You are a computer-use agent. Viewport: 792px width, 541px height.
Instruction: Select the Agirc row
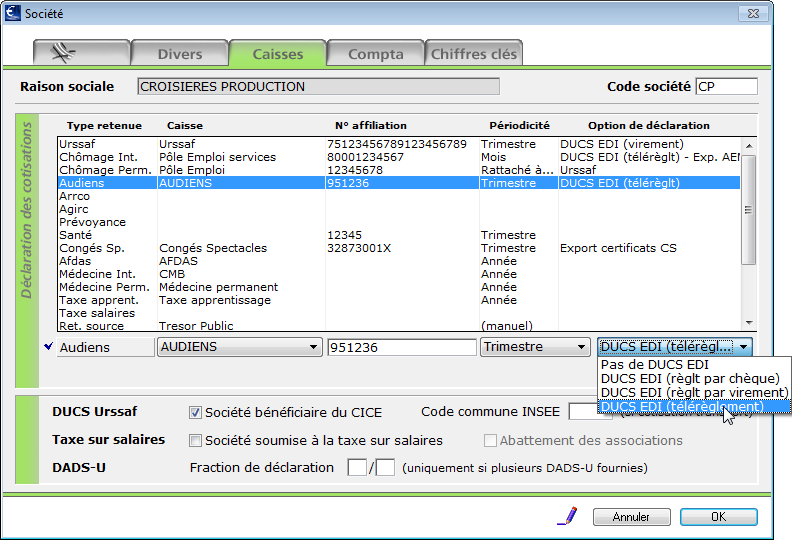click(399, 209)
